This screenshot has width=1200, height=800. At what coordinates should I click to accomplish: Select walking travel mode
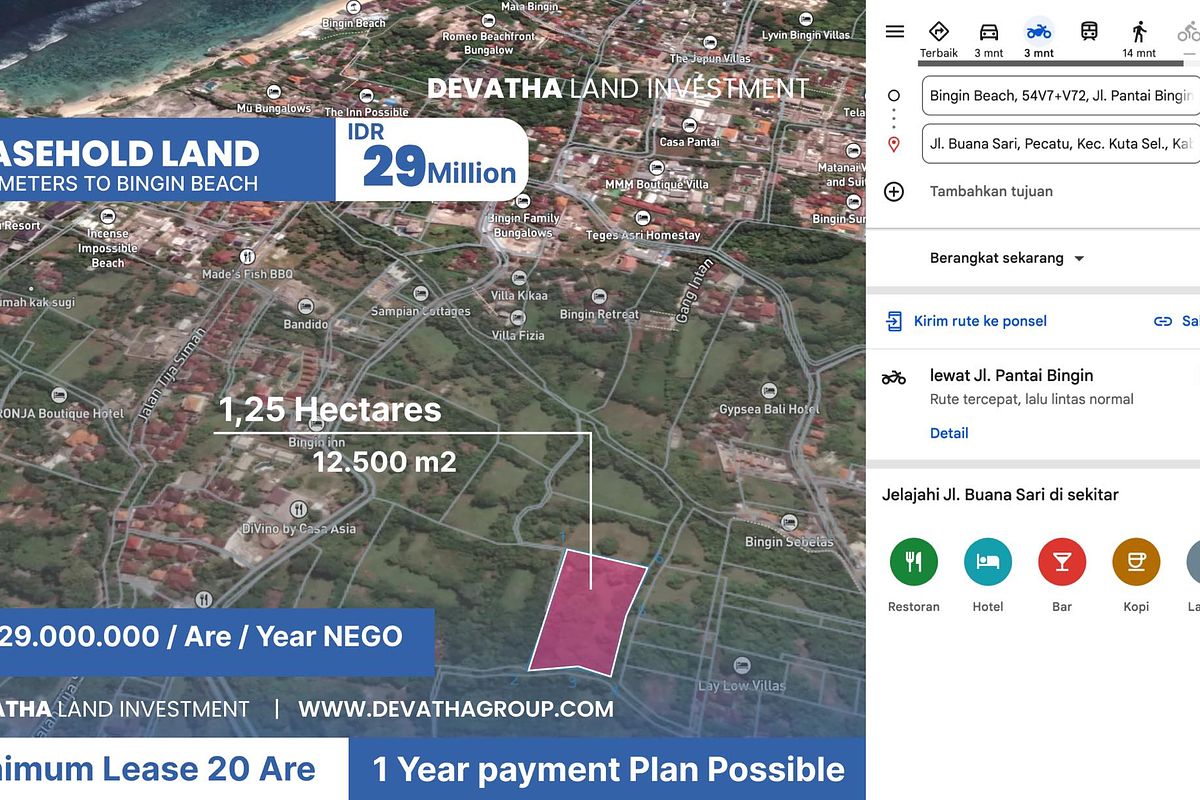[1139, 38]
